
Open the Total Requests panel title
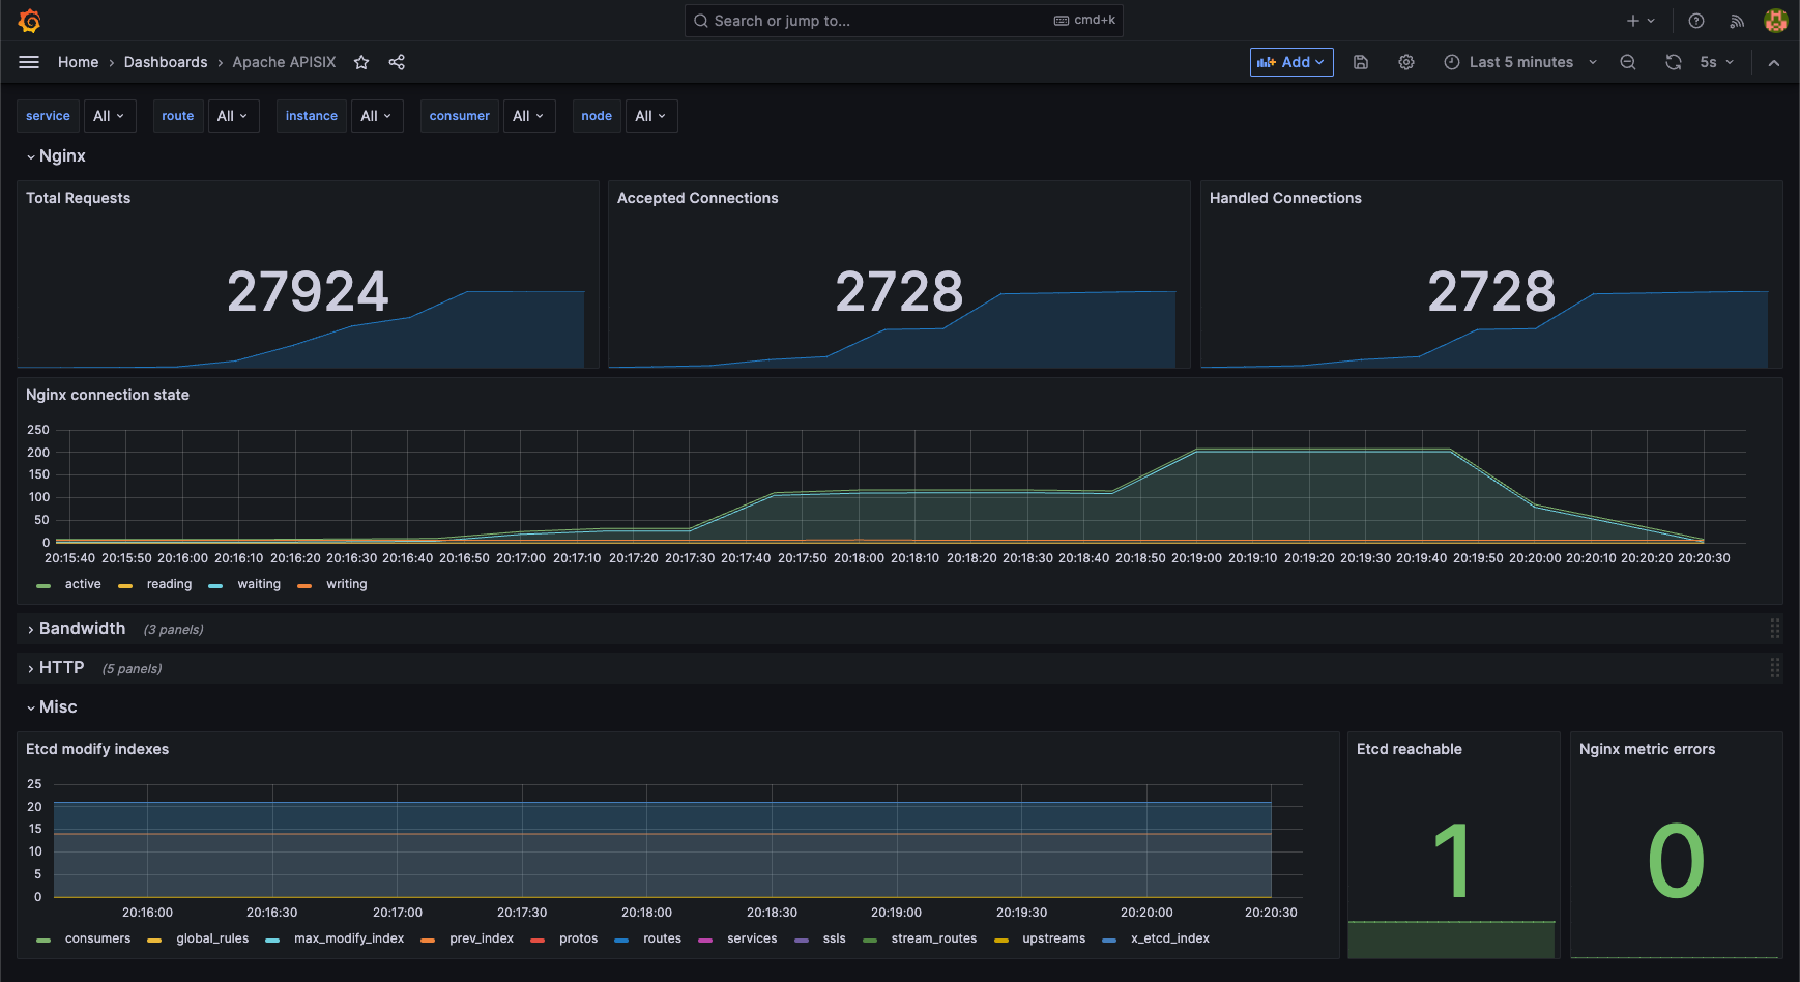coord(78,198)
